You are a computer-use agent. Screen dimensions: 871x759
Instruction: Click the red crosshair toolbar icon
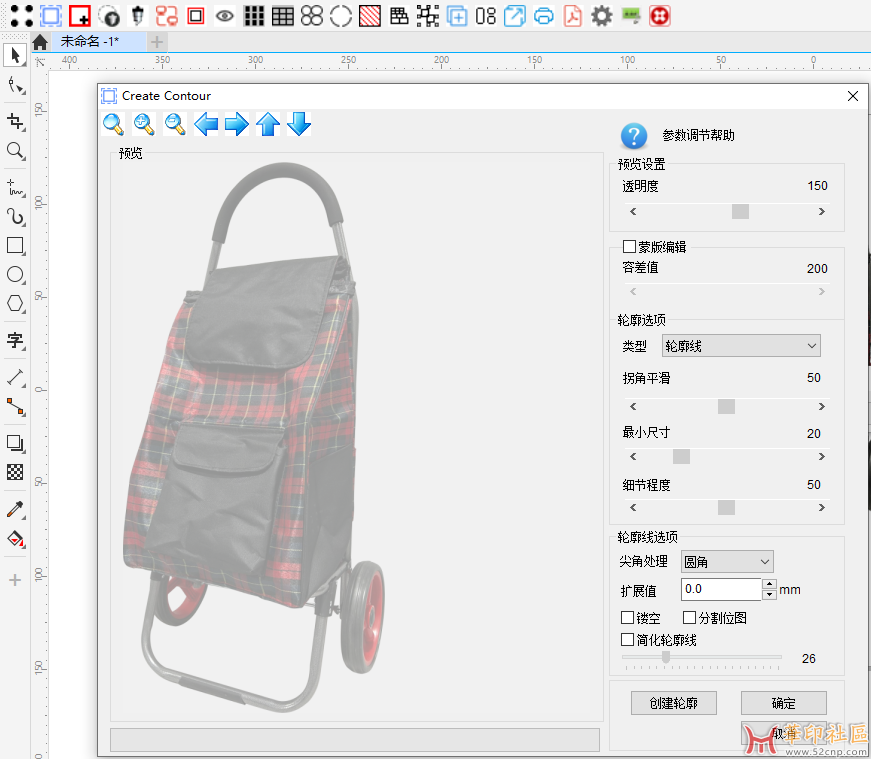659,16
